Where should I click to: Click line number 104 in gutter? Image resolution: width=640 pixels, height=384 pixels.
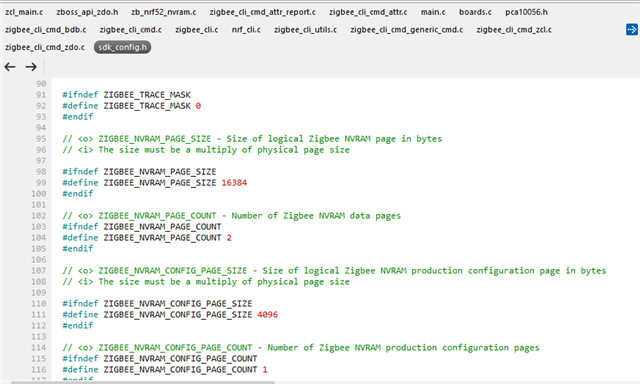[x=39, y=238]
